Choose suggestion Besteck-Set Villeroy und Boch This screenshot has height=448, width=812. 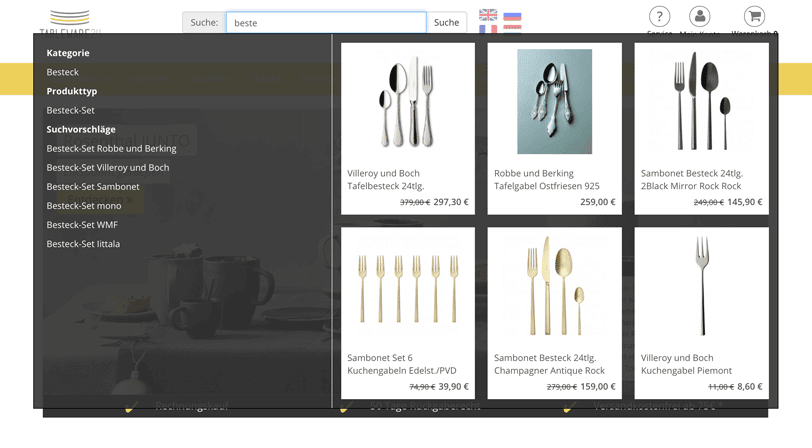coord(108,168)
